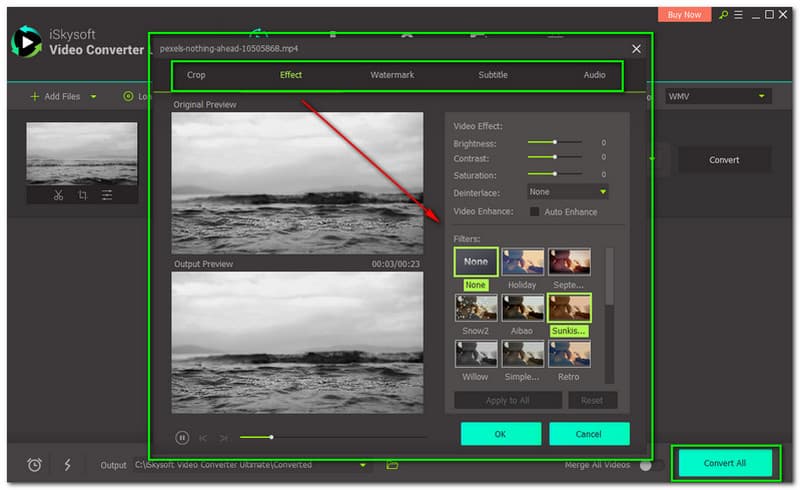800x490 pixels.
Task: Click the crop icon under the video thumbnail
Action: [x=83, y=195]
